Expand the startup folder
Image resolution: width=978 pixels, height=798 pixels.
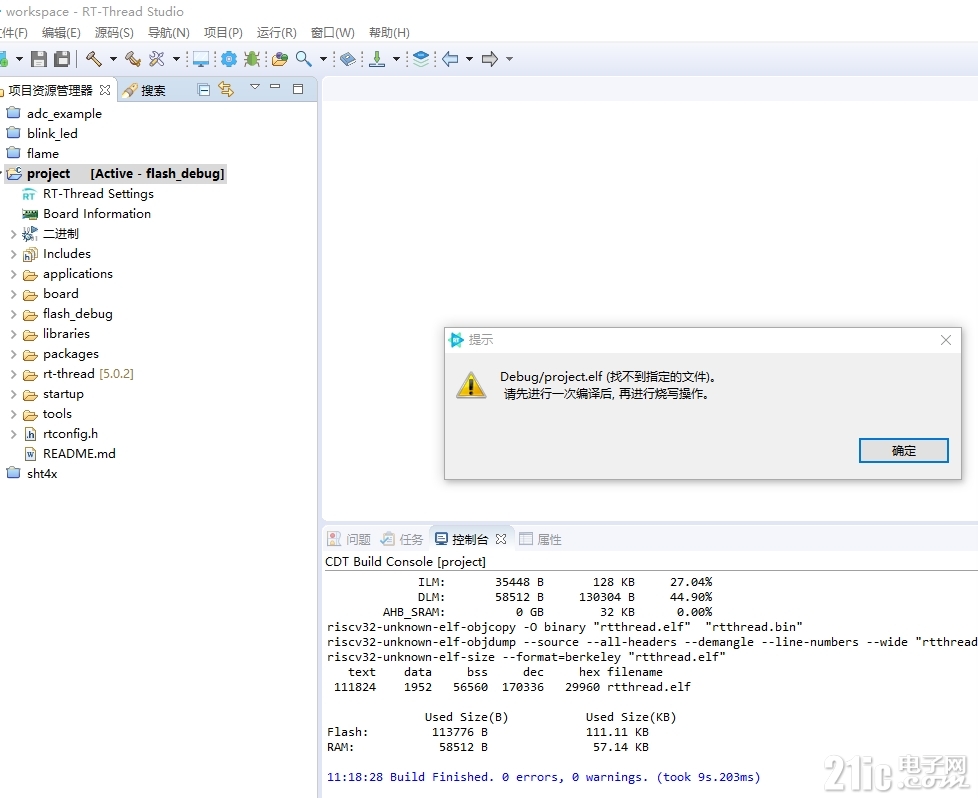[13, 394]
